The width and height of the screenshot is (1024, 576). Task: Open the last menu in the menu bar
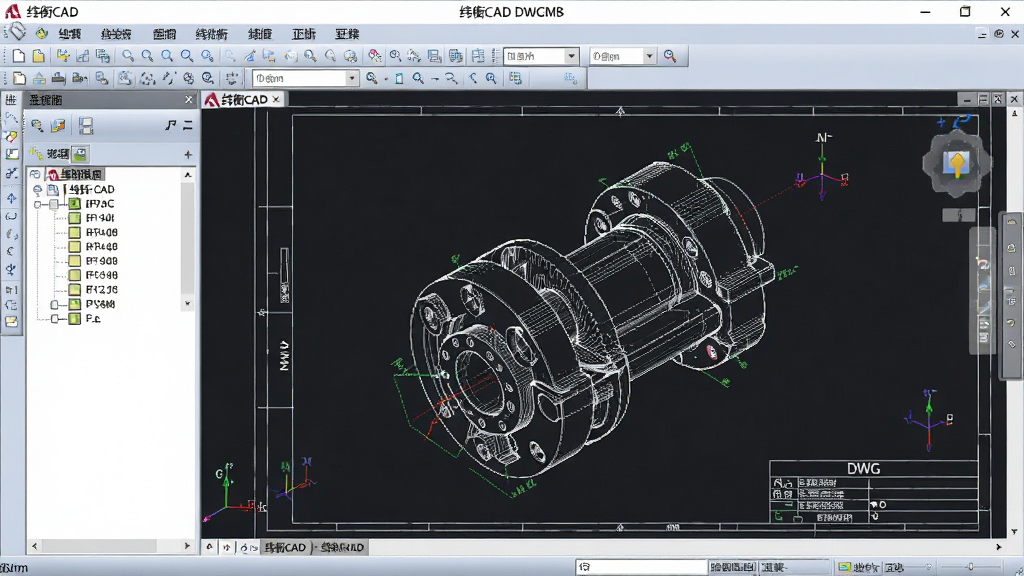pos(347,34)
